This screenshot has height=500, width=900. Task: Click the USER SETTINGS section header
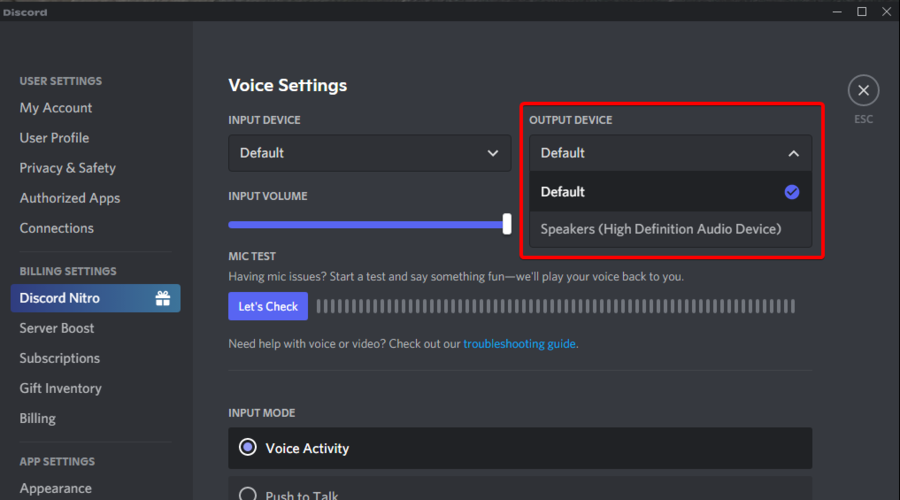[x=61, y=81]
